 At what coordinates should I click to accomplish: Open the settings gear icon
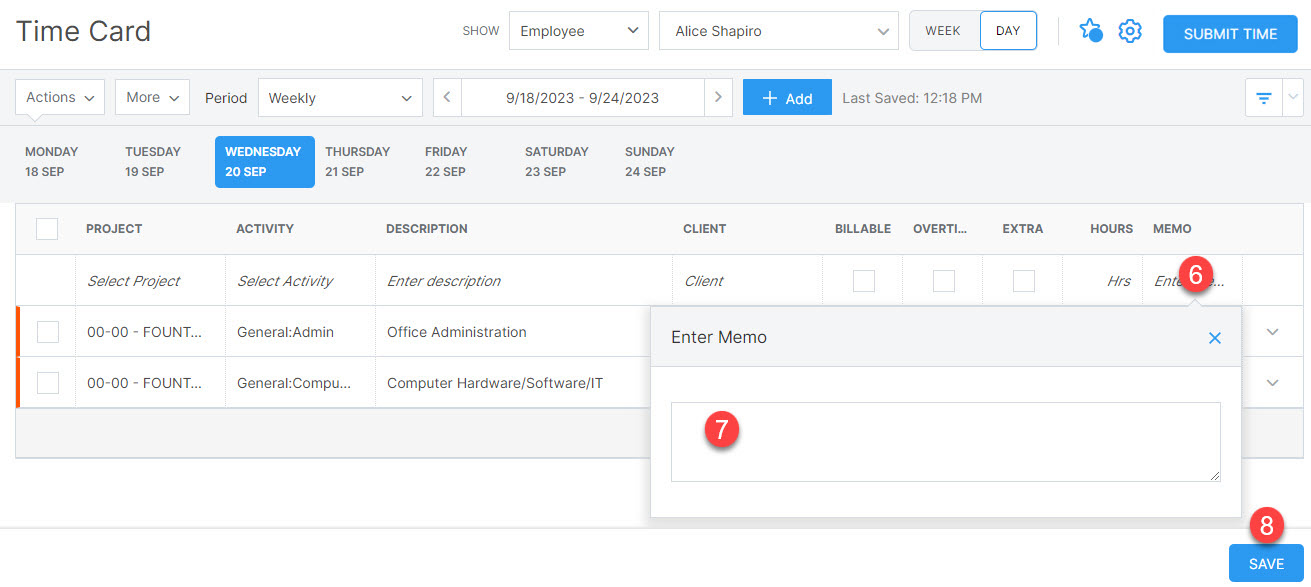click(1130, 31)
